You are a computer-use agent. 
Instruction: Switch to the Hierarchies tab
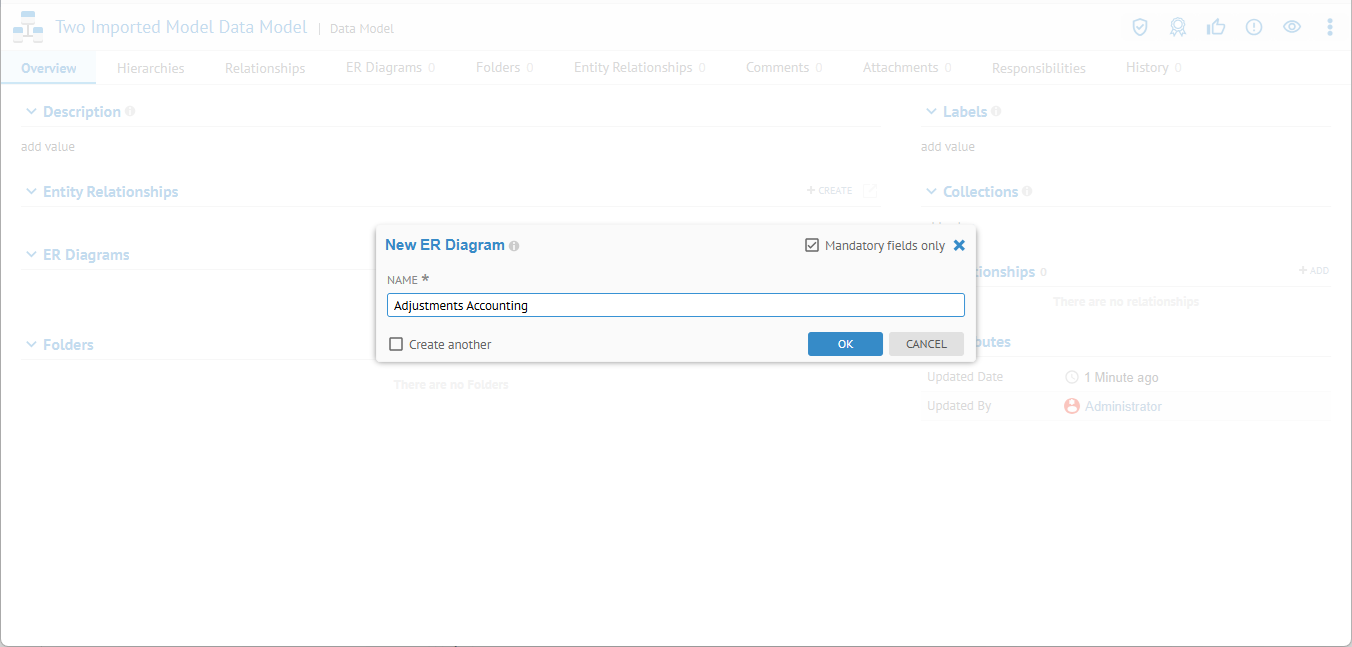tap(150, 68)
